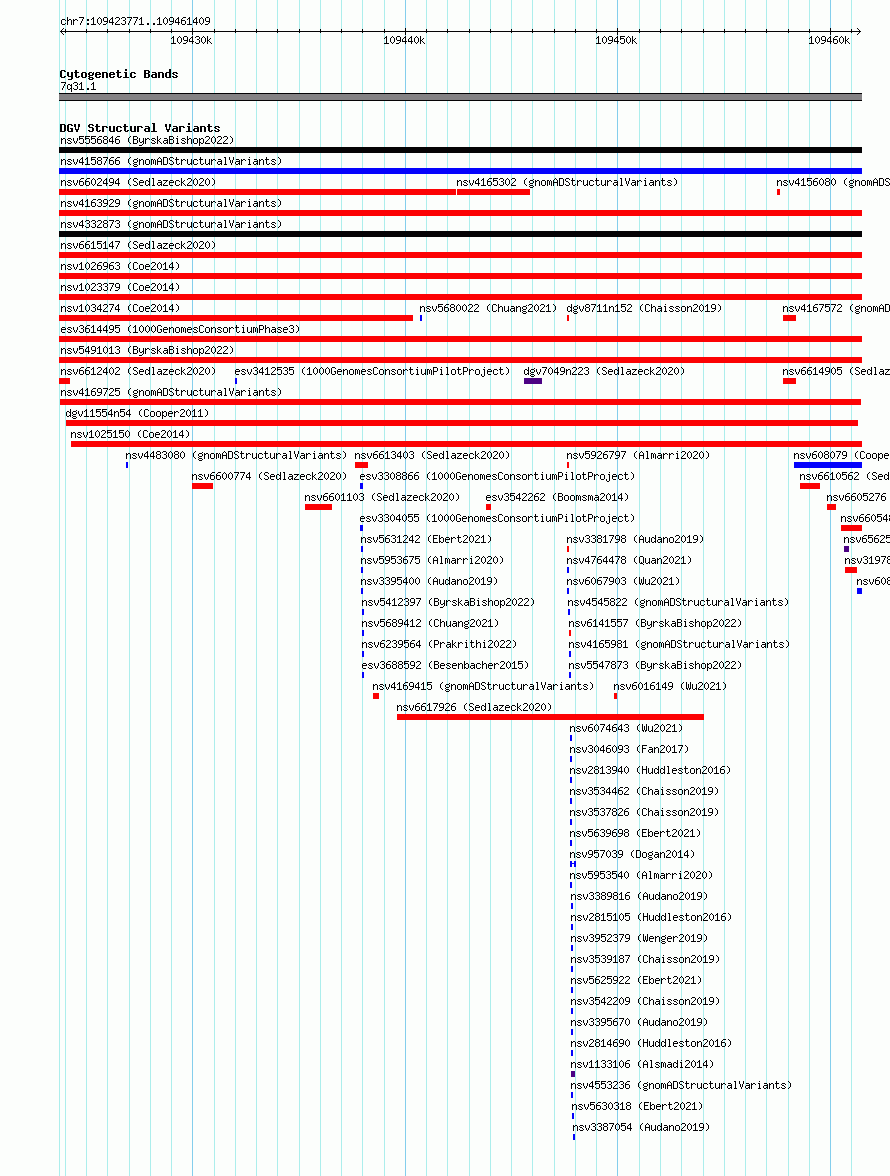Select nsv5412397 (ByrskaBishop2022) label
The height and width of the screenshot is (1176, 890).
[x=448, y=602]
